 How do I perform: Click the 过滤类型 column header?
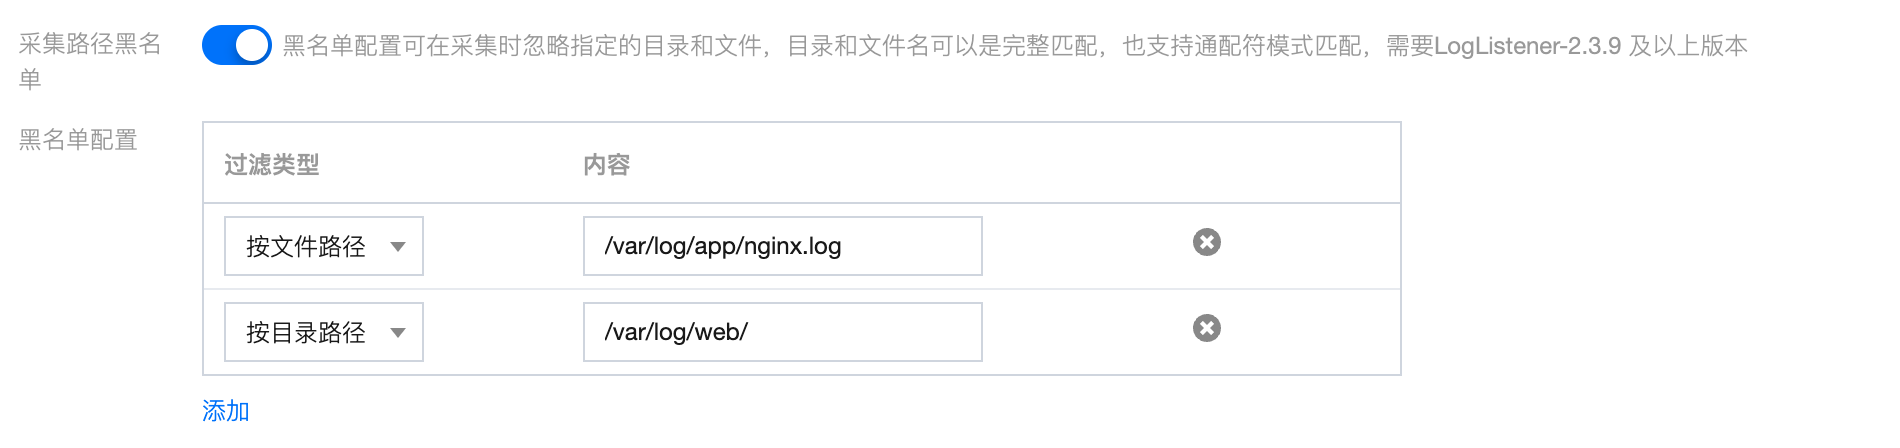[x=272, y=165]
